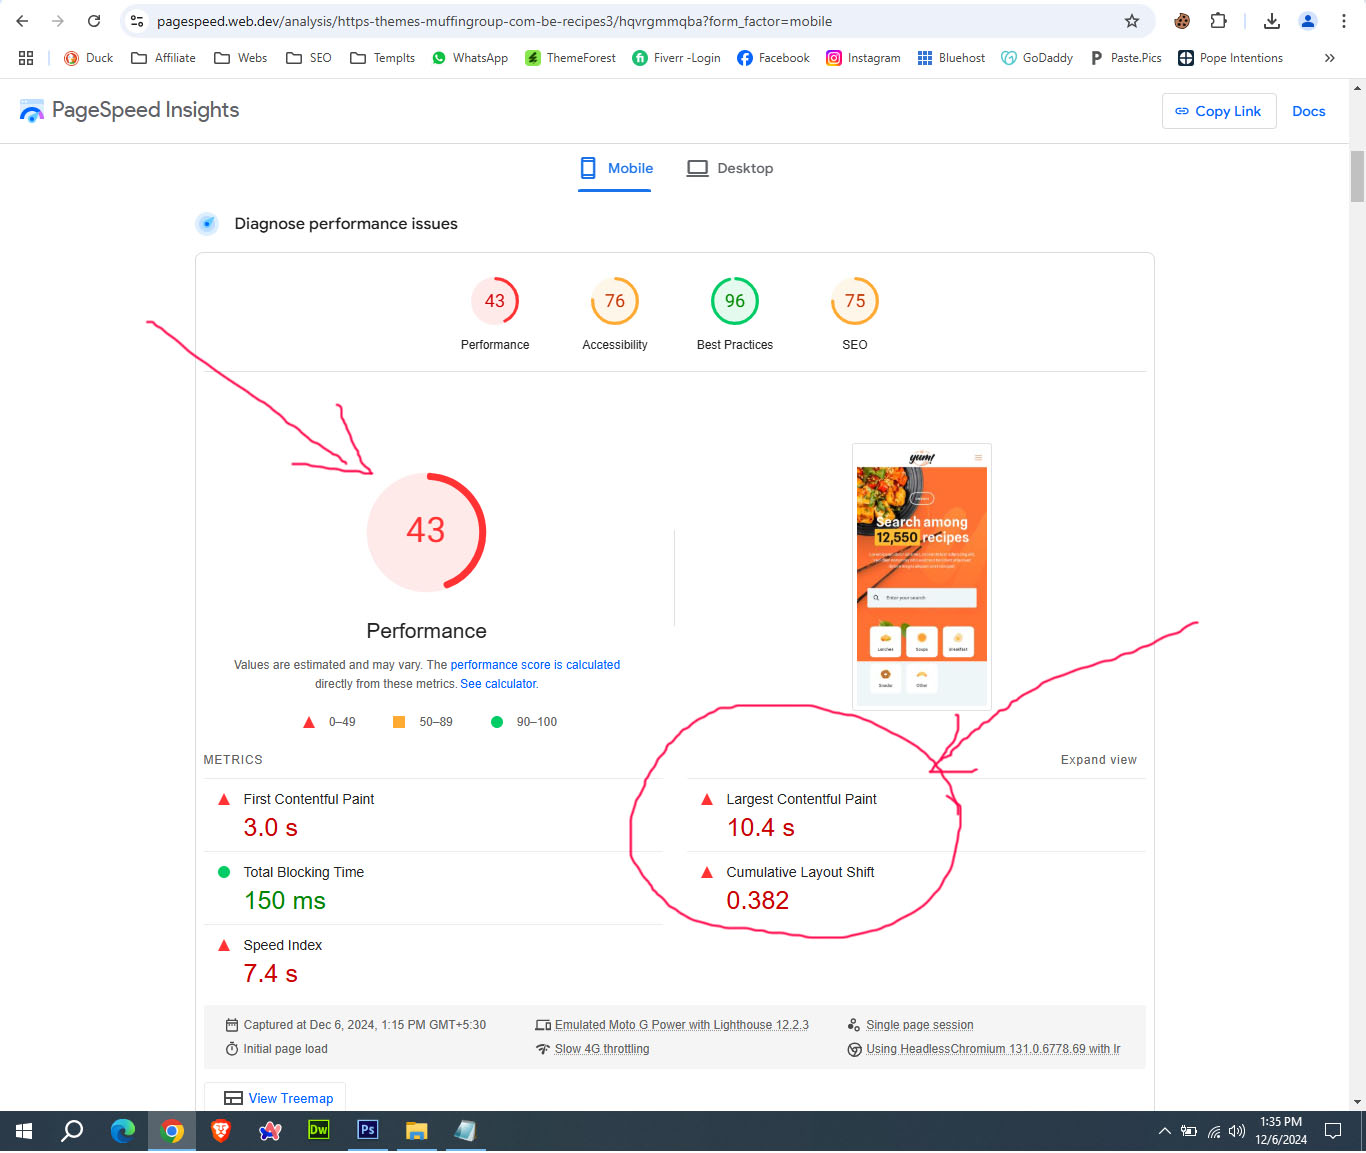The height and width of the screenshot is (1153, 1366).
Task: Click the browser forward arrow
Action: (x=58, y=21)
